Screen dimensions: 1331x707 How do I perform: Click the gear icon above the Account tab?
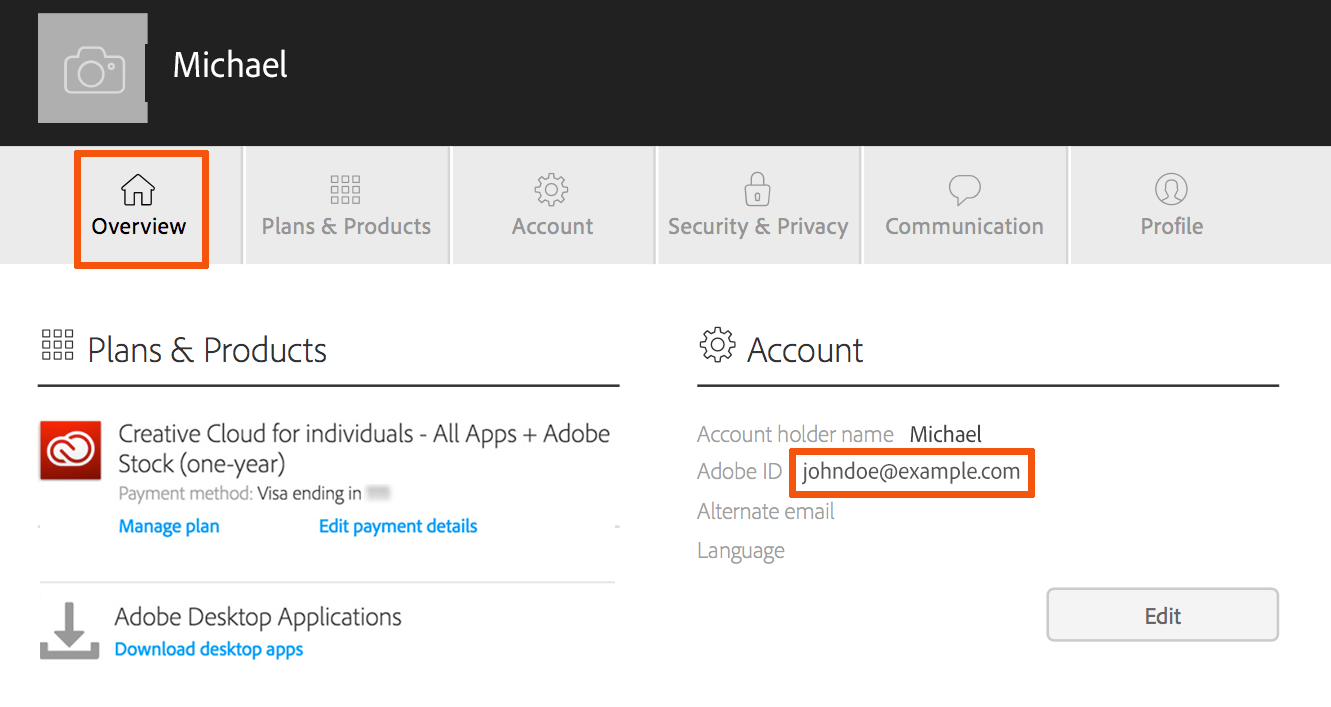[551, 189]
